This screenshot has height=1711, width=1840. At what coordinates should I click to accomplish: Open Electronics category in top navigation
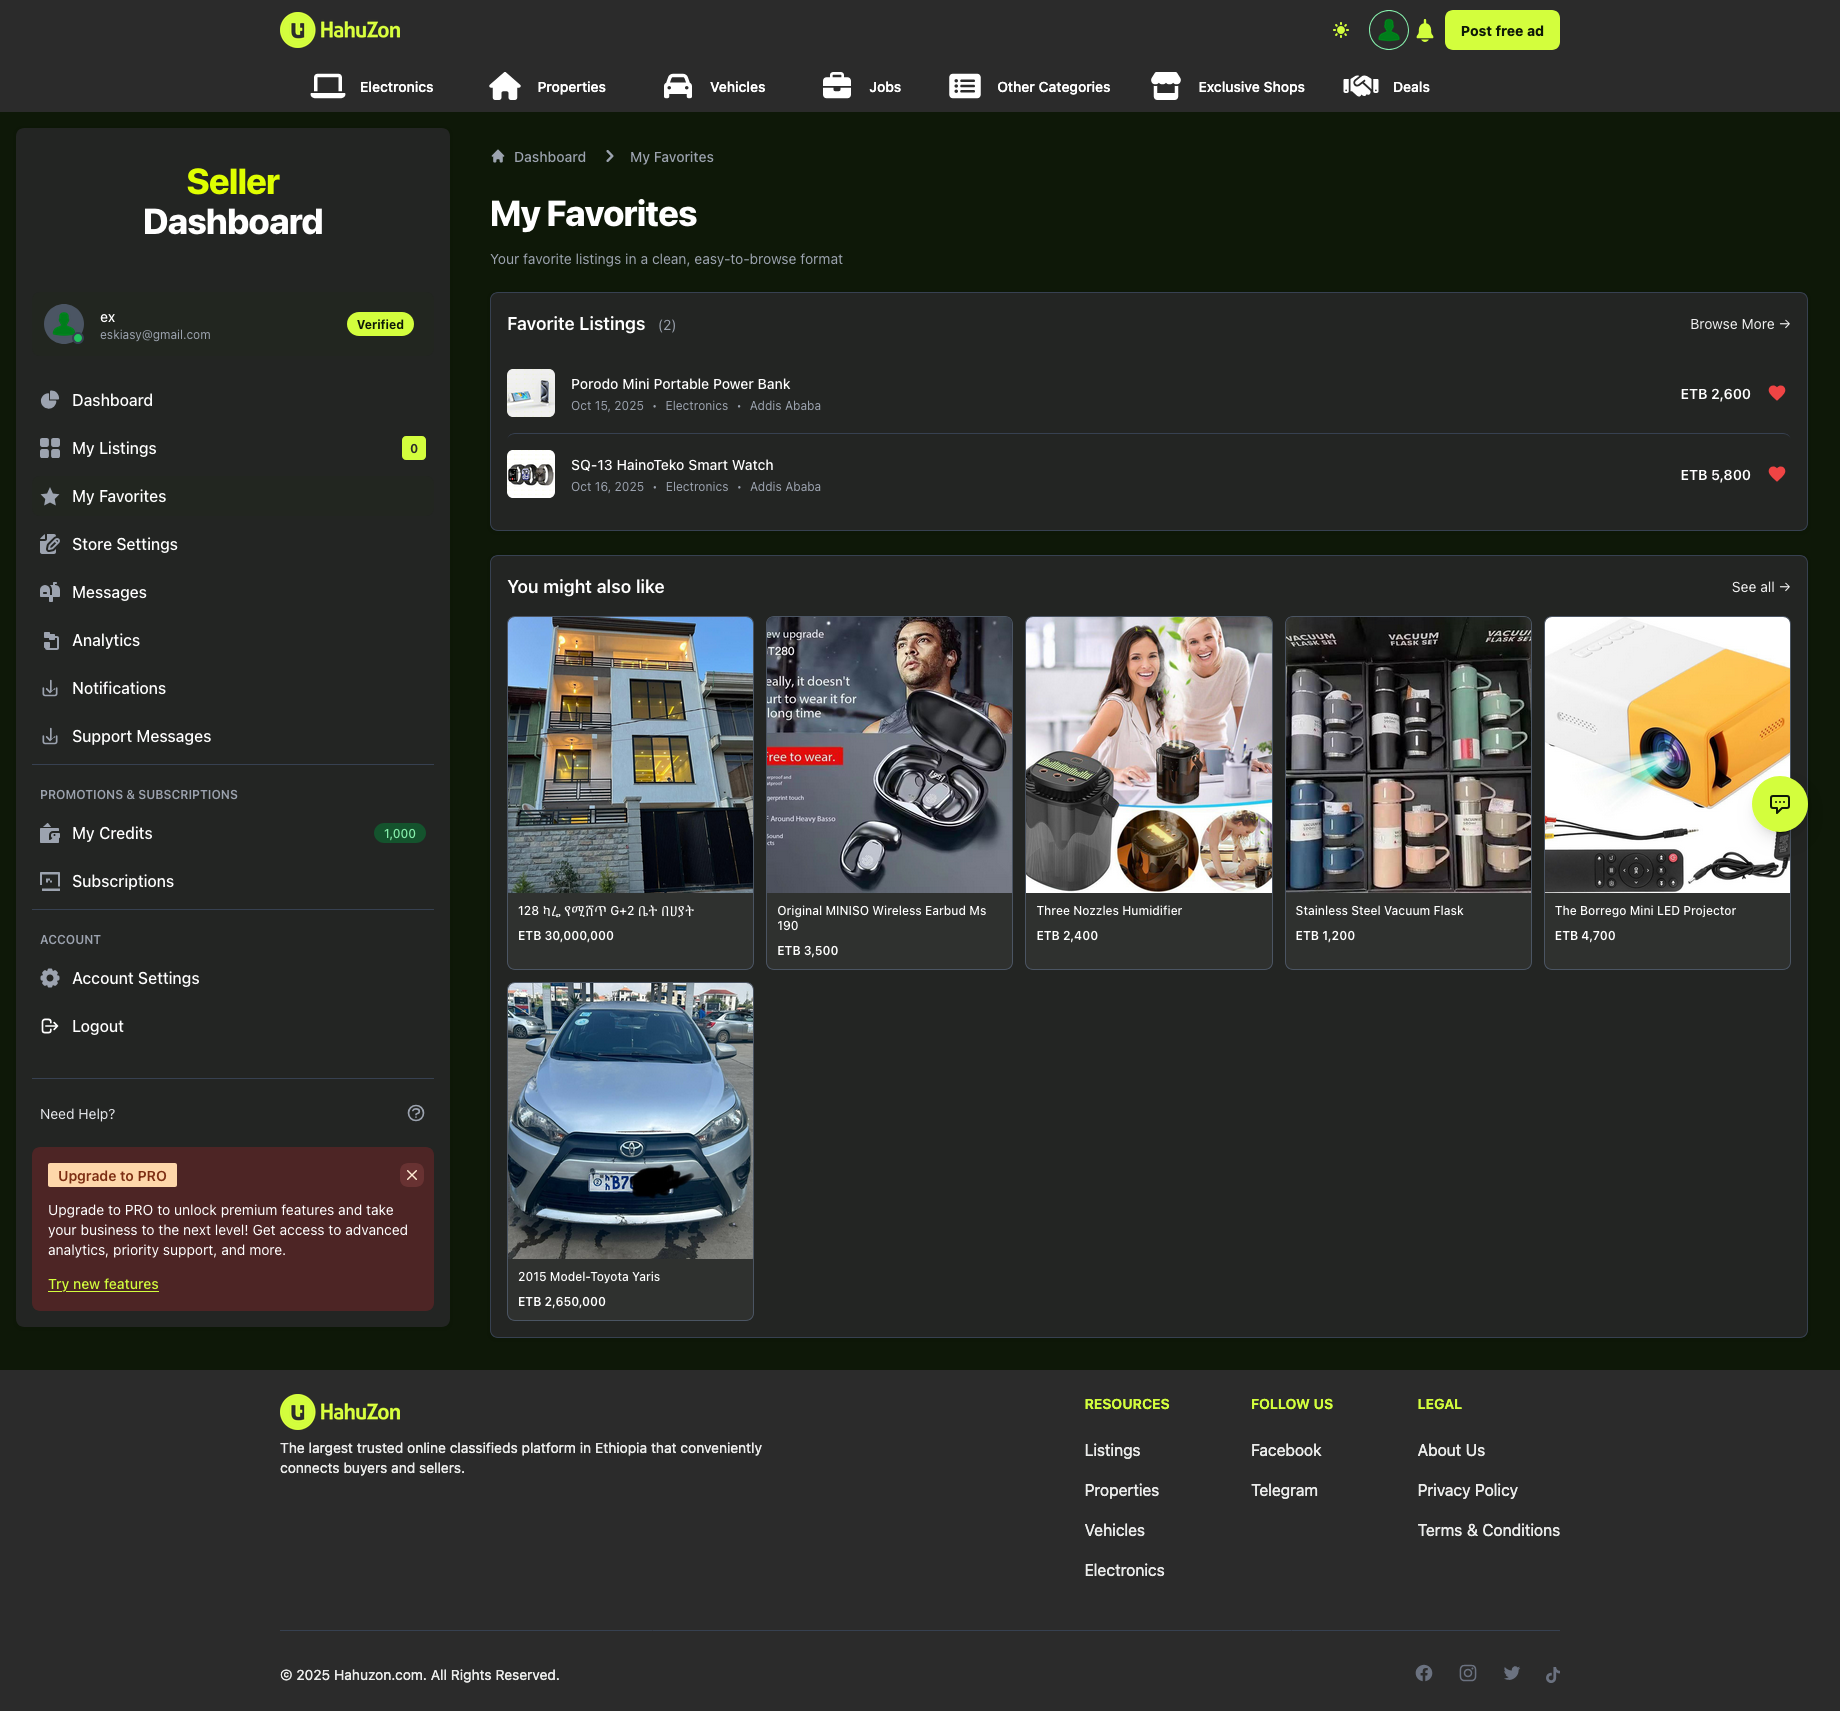click(373, 87)
